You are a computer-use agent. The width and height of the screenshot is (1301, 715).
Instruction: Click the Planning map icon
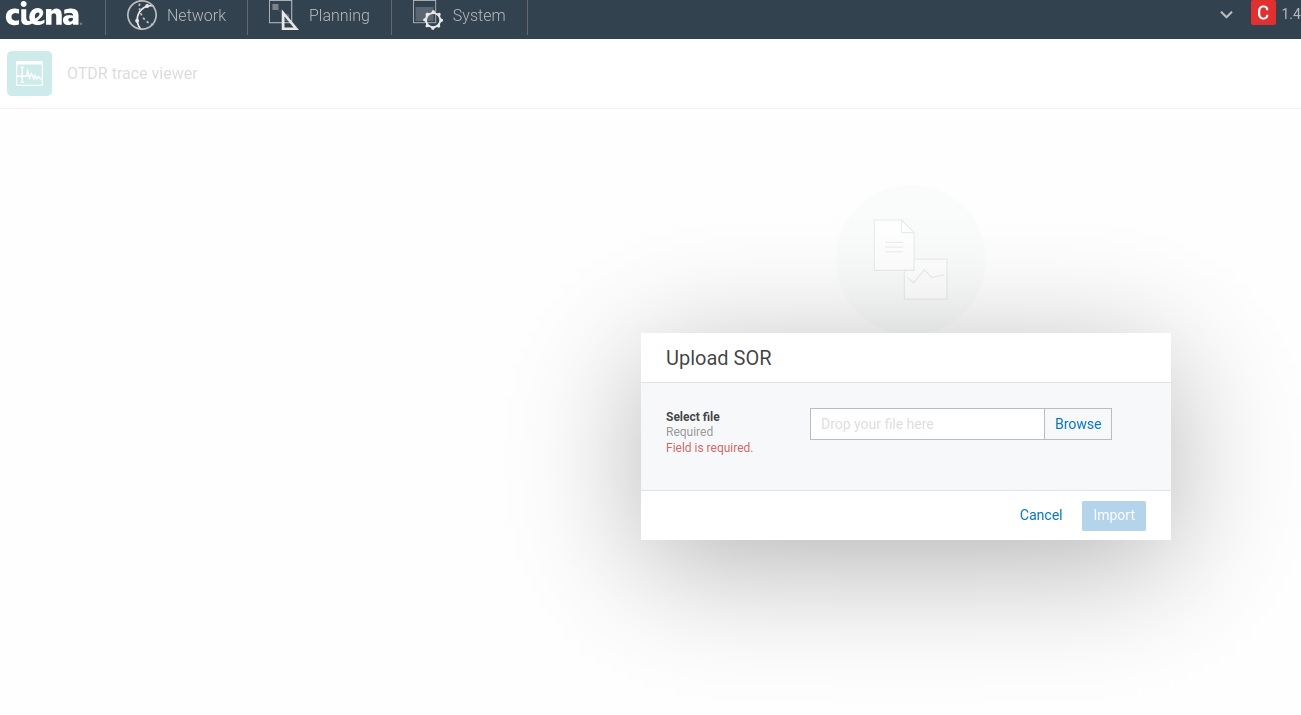tap(282, 15)
